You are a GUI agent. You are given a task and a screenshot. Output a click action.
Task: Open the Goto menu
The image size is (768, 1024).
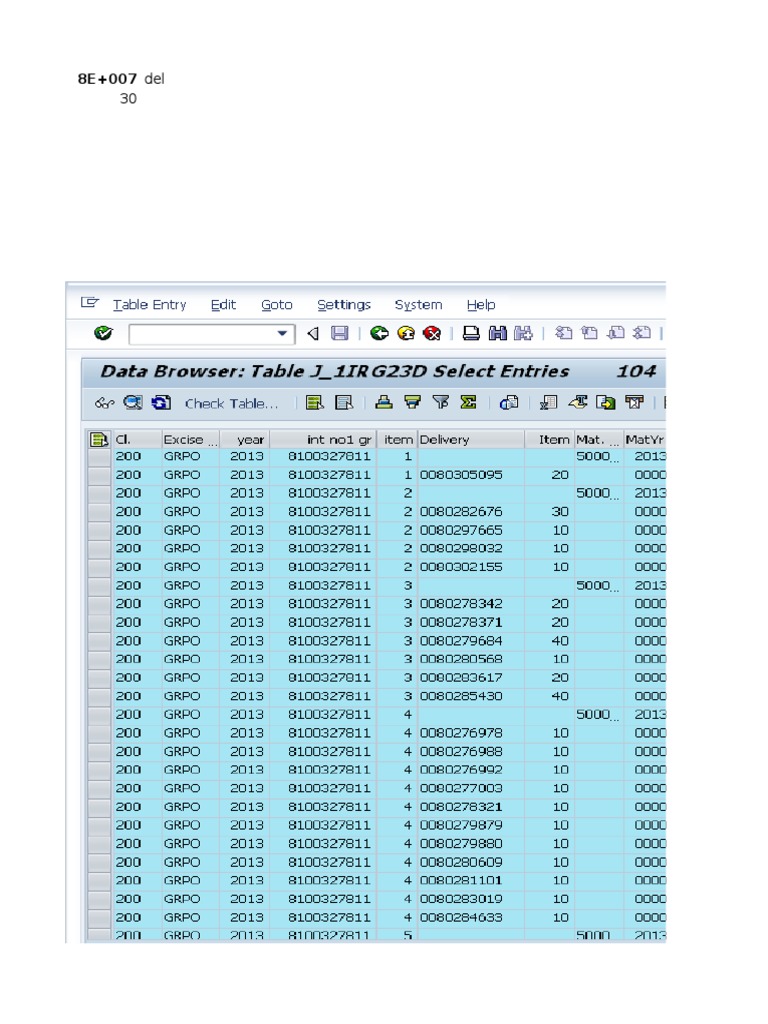click(x=277, y=305)
